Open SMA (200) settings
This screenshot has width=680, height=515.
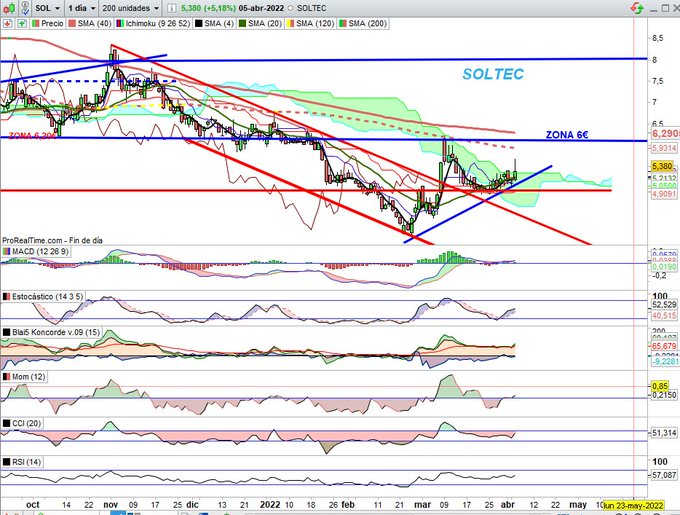363,23
